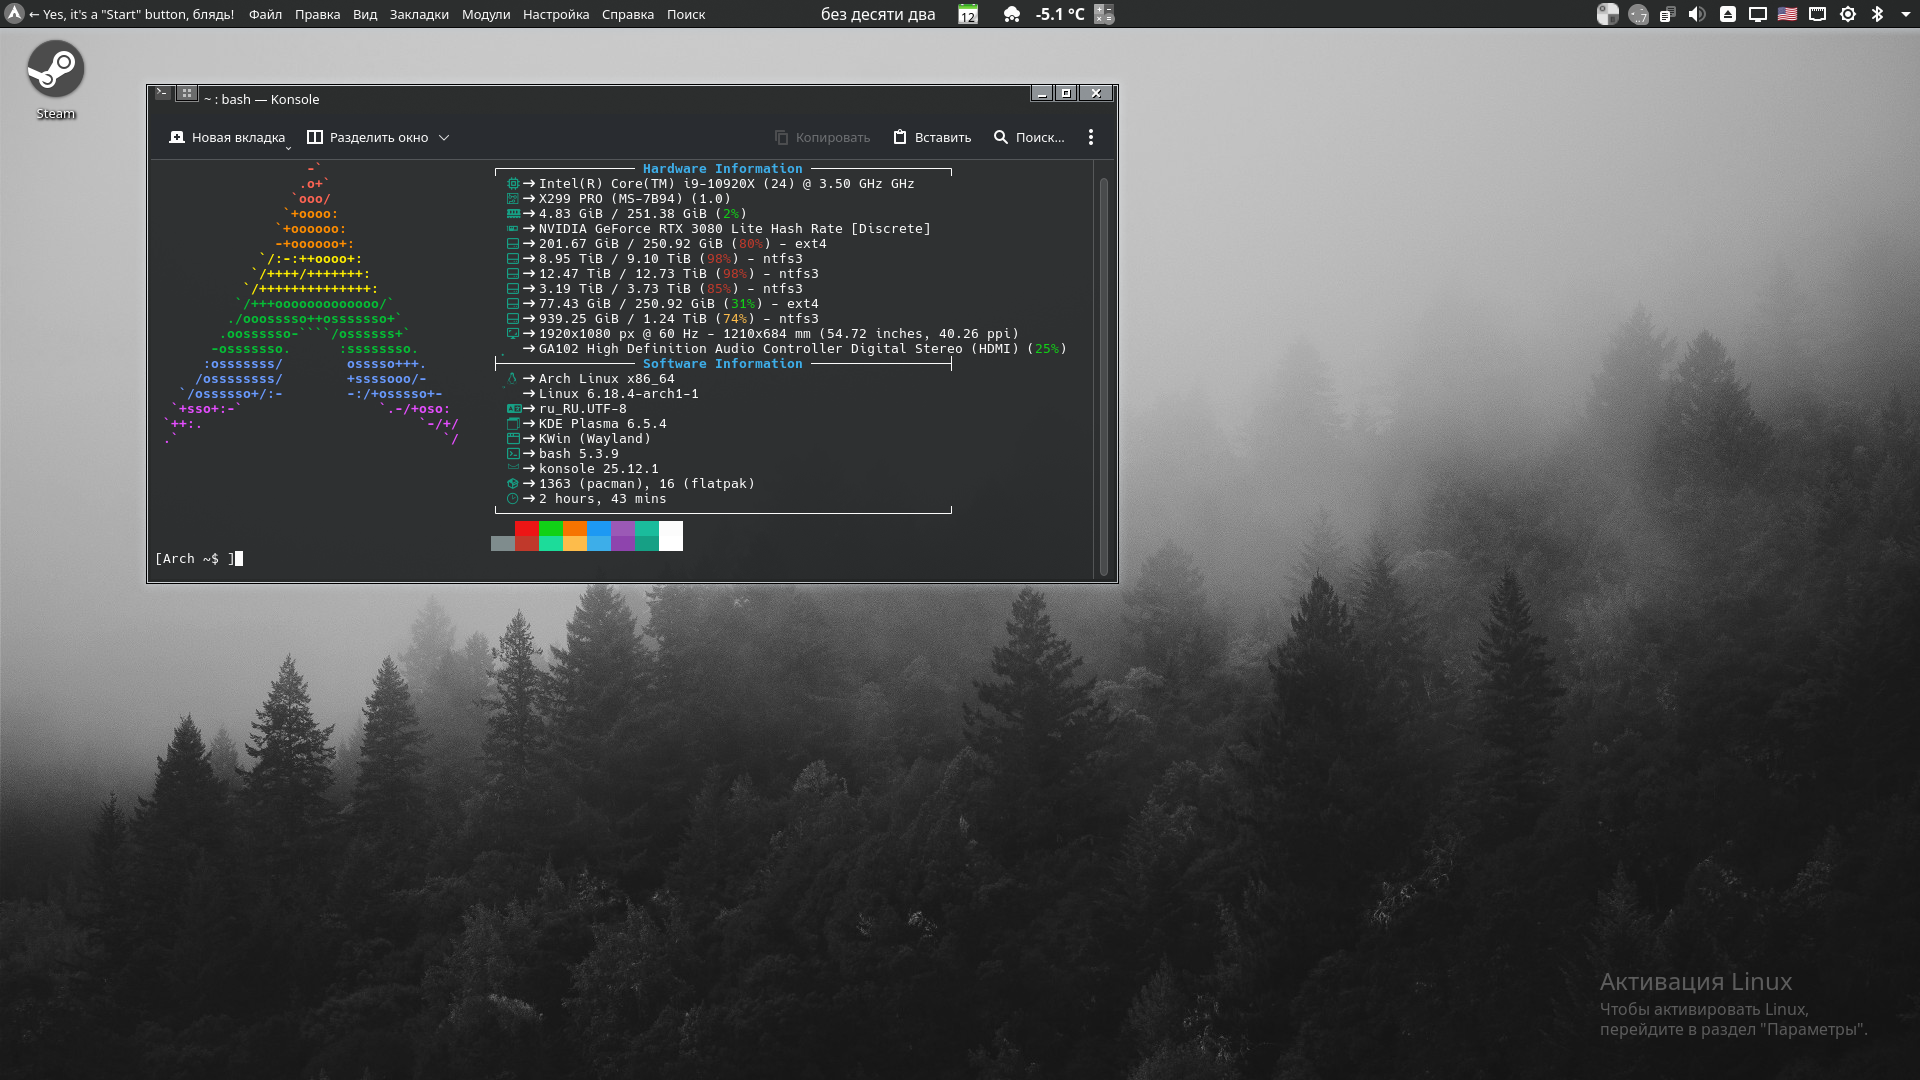
Task: Open the Настройка menu
Action: (x=555, y=14)
